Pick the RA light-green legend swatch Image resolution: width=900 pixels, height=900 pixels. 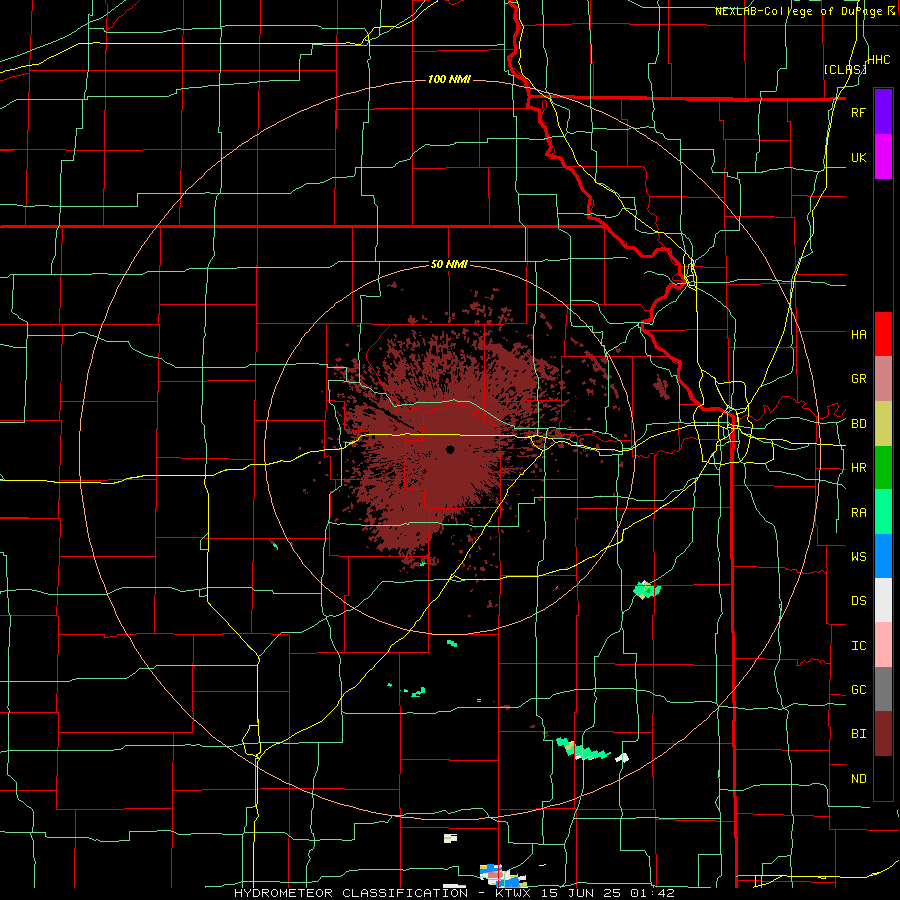pyautogui.click(x=883, y=512)
